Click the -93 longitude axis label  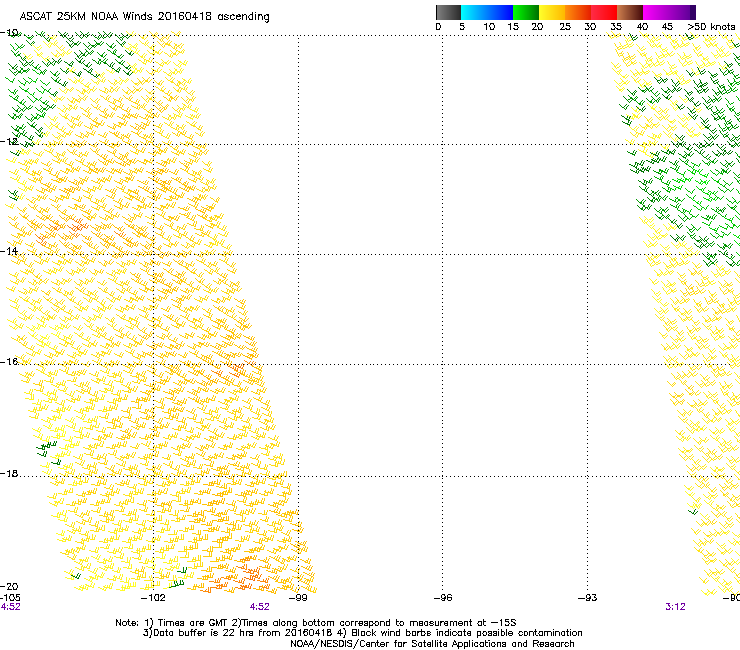588,598
